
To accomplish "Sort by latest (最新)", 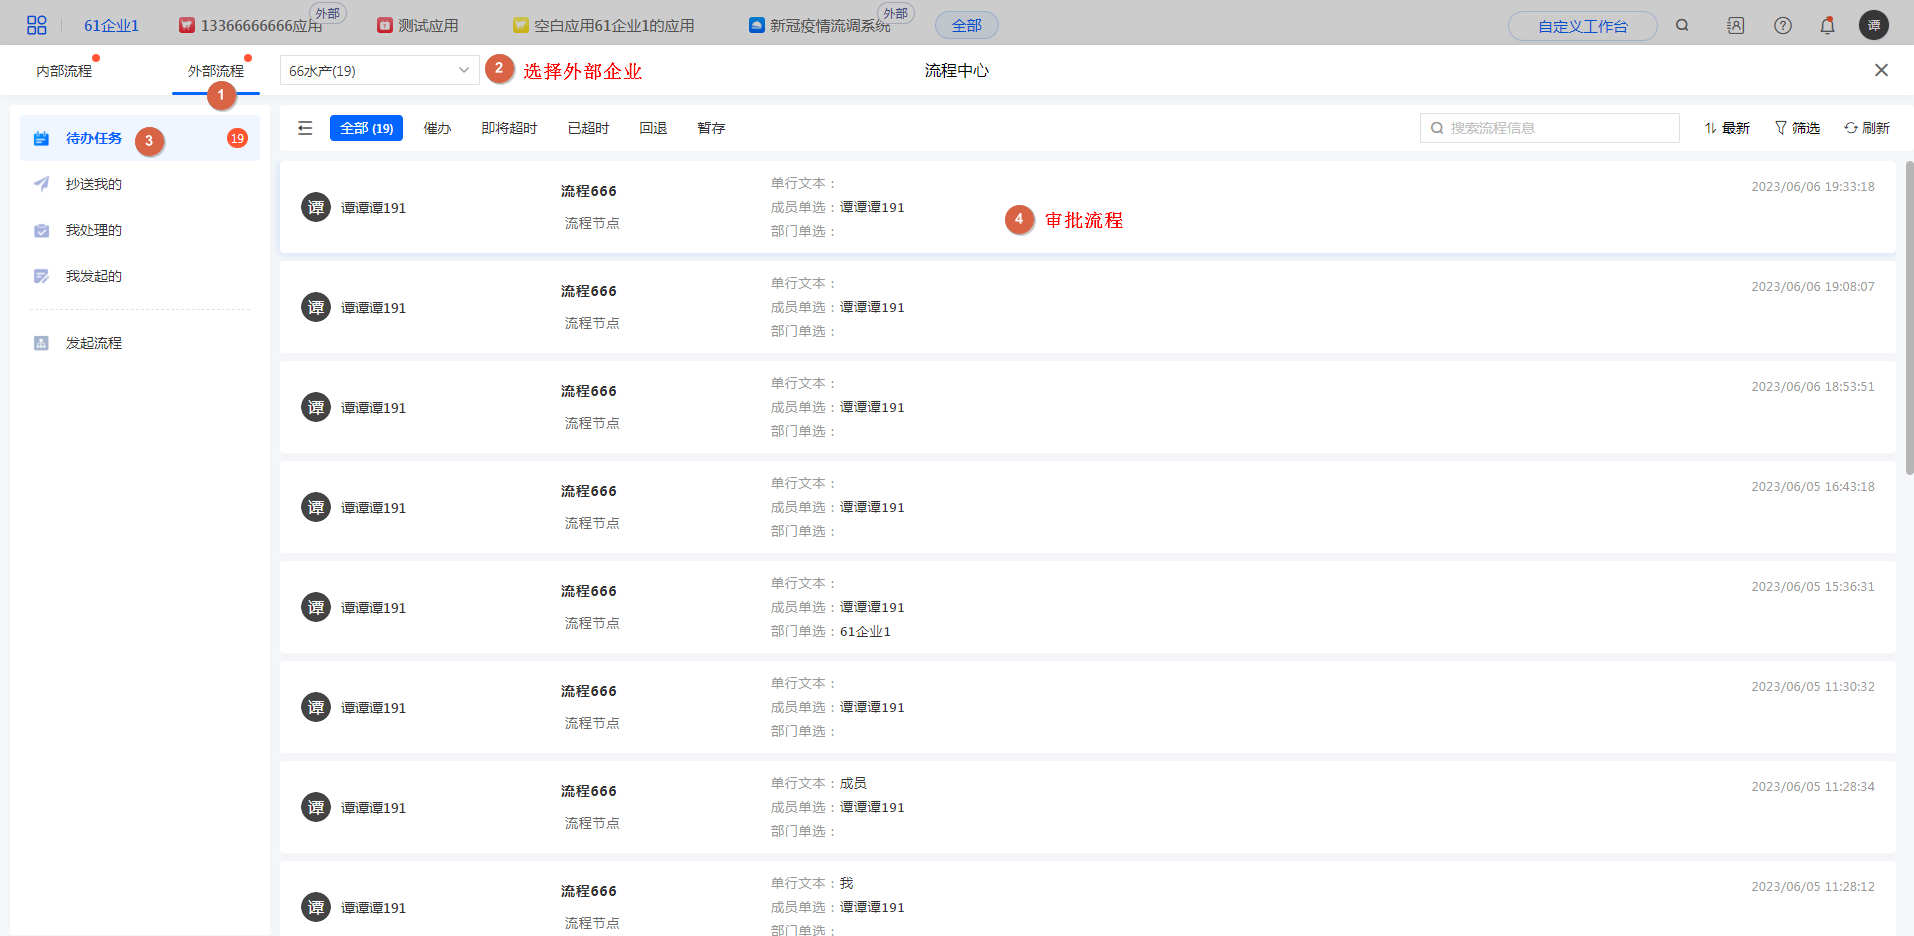I will (1727, 128).
